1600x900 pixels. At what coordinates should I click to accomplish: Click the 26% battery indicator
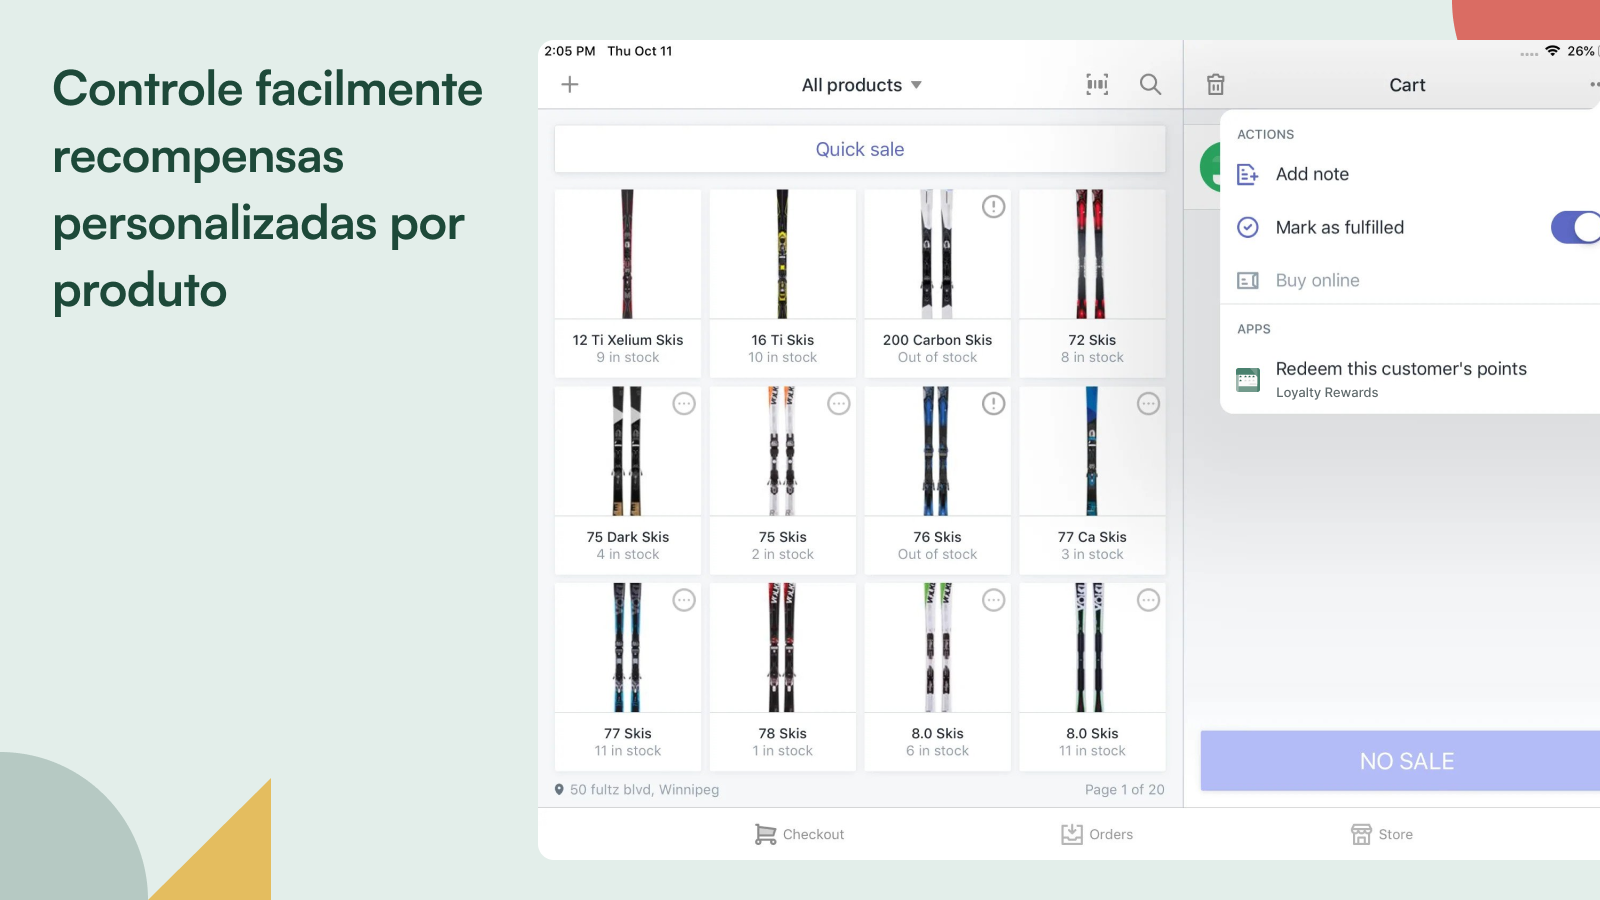(x=1581, y=51)
